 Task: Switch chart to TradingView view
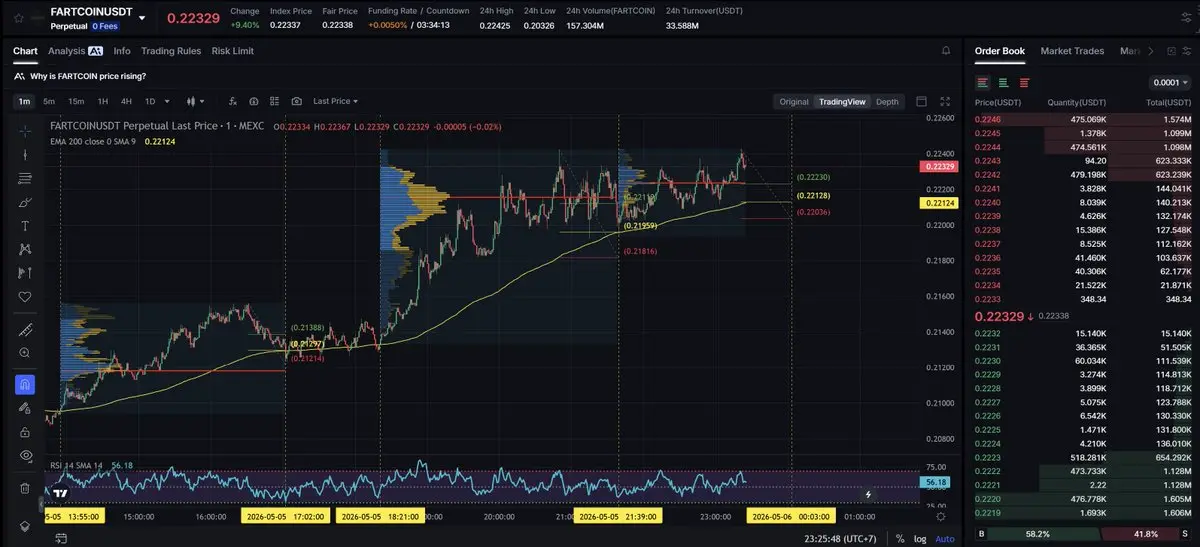coord(842,102)
